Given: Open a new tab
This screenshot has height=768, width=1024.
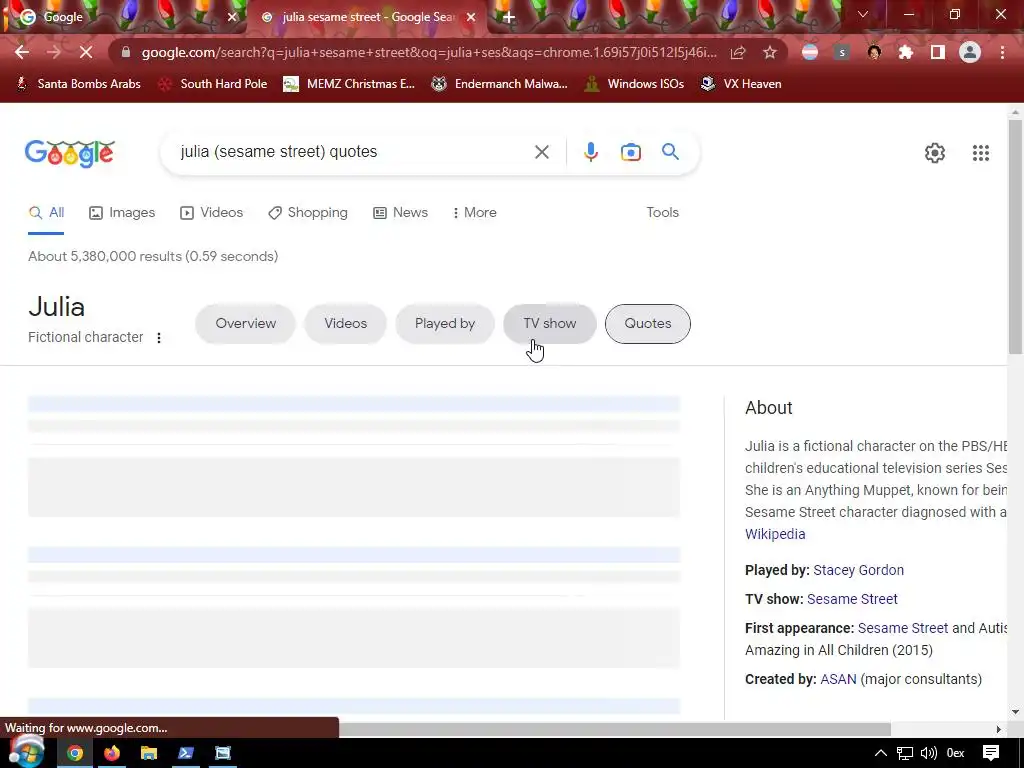Looking at the screenshot, I should (x=509, y=17).
